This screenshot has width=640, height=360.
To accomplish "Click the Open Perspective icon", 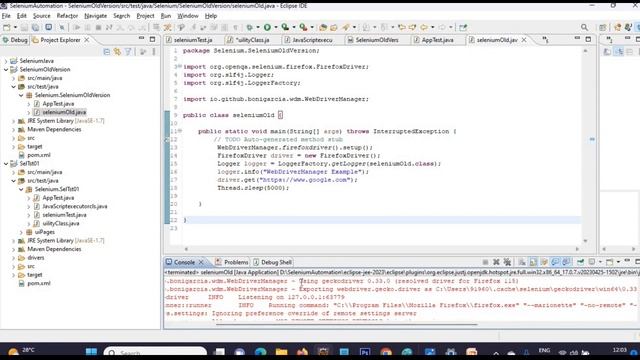I will (x=602, y=27).
